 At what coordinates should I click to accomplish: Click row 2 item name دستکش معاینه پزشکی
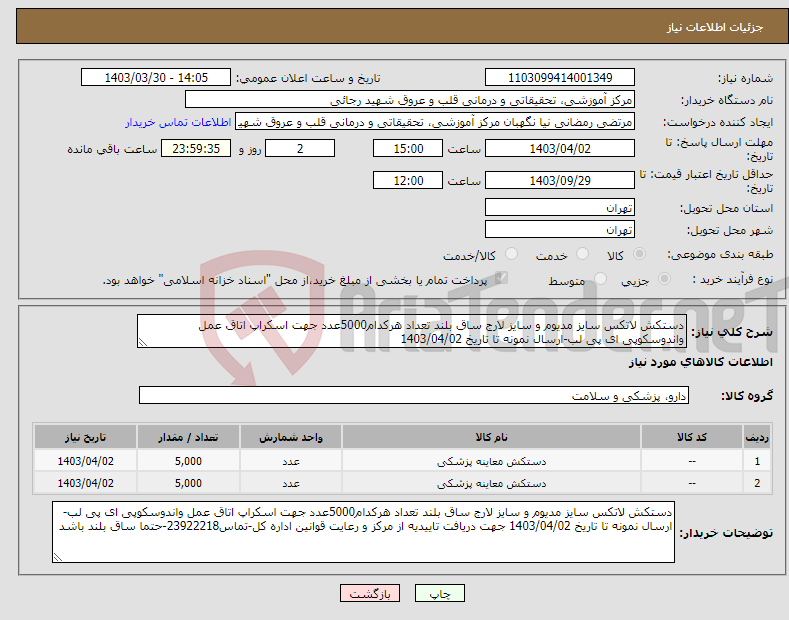491,483
